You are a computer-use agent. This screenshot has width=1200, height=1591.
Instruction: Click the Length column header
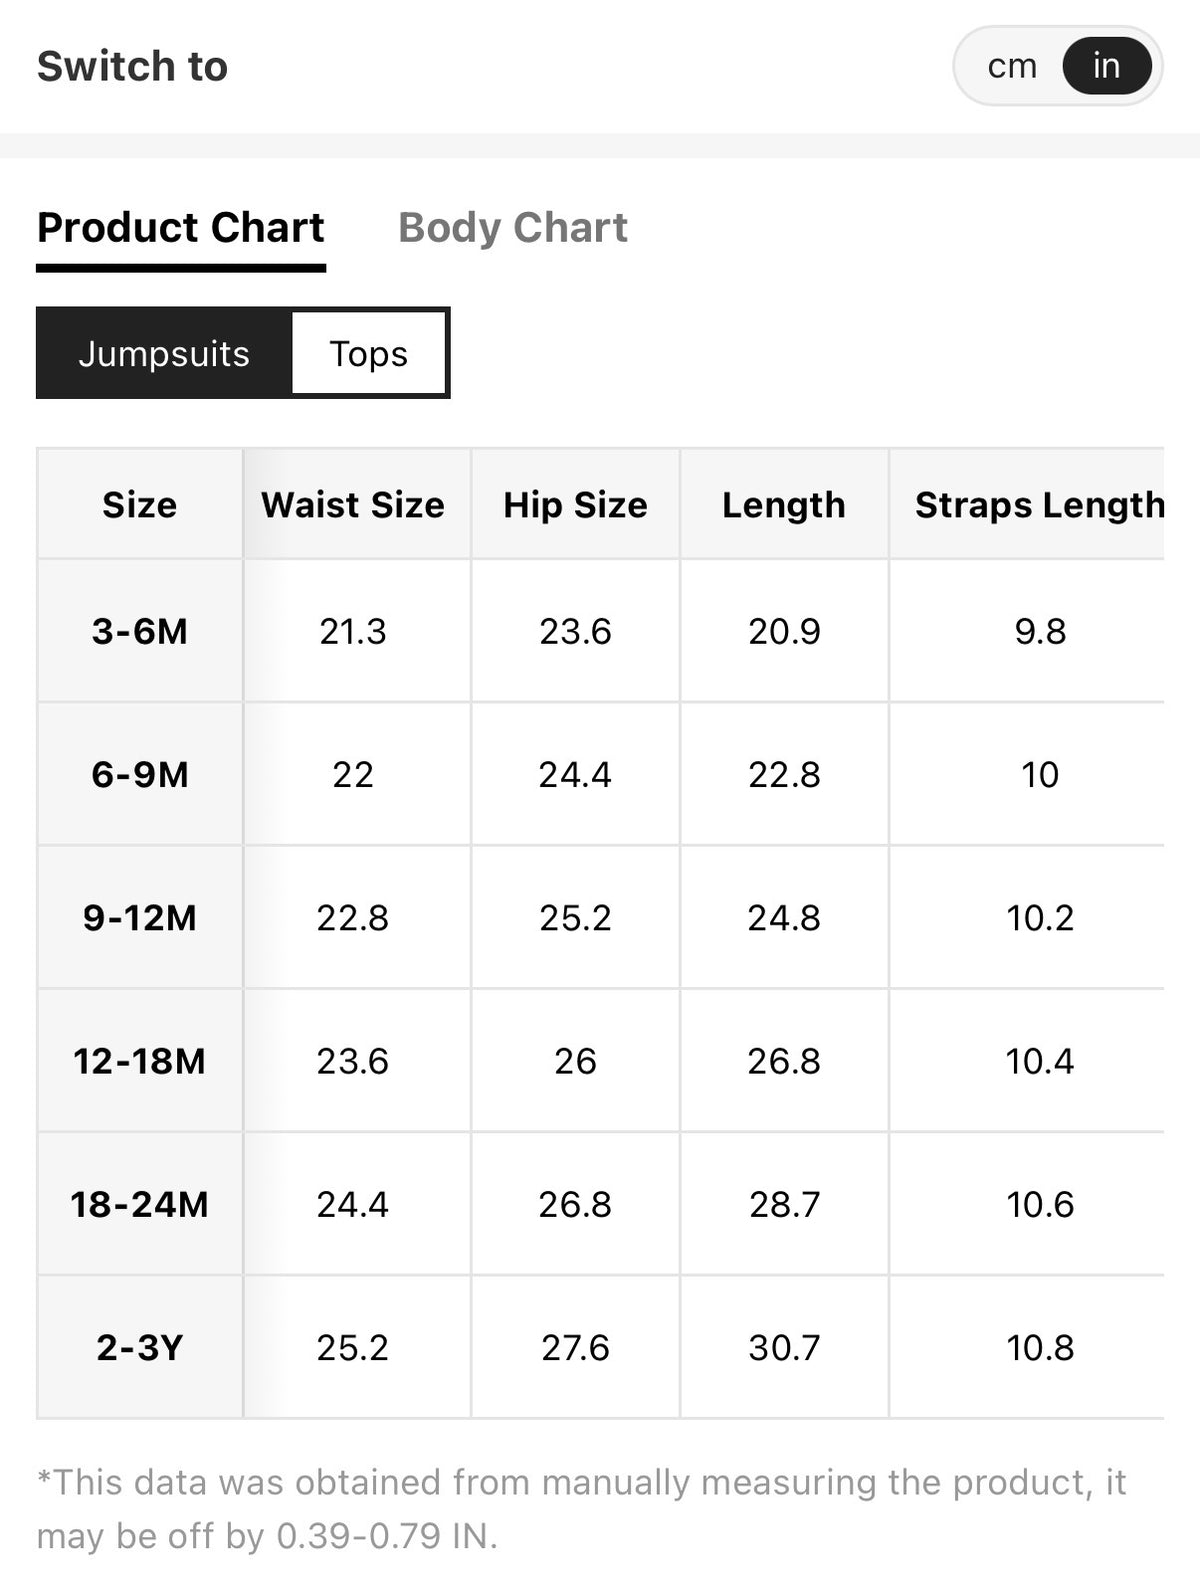pyautogui.click(x=784, y=504)
